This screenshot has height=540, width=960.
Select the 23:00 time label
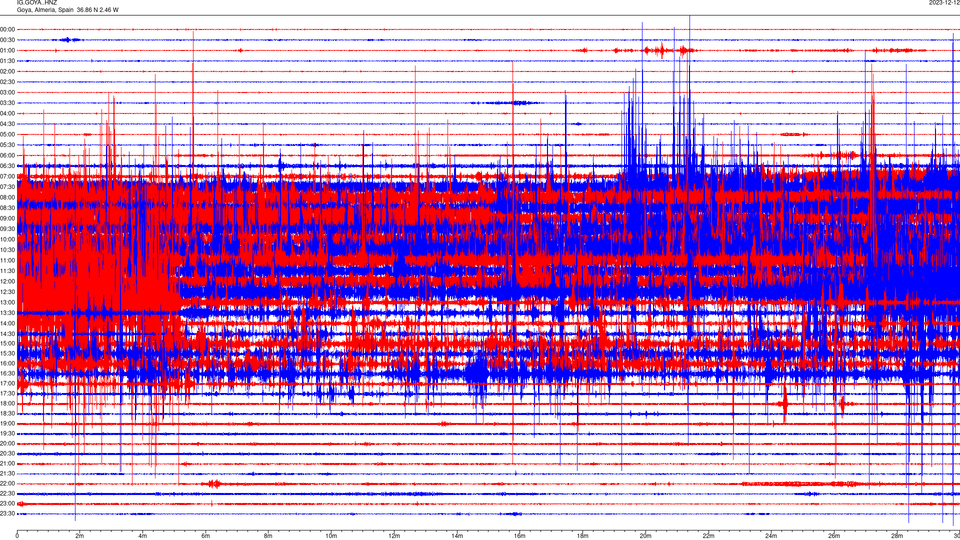(x=7, y=504)
